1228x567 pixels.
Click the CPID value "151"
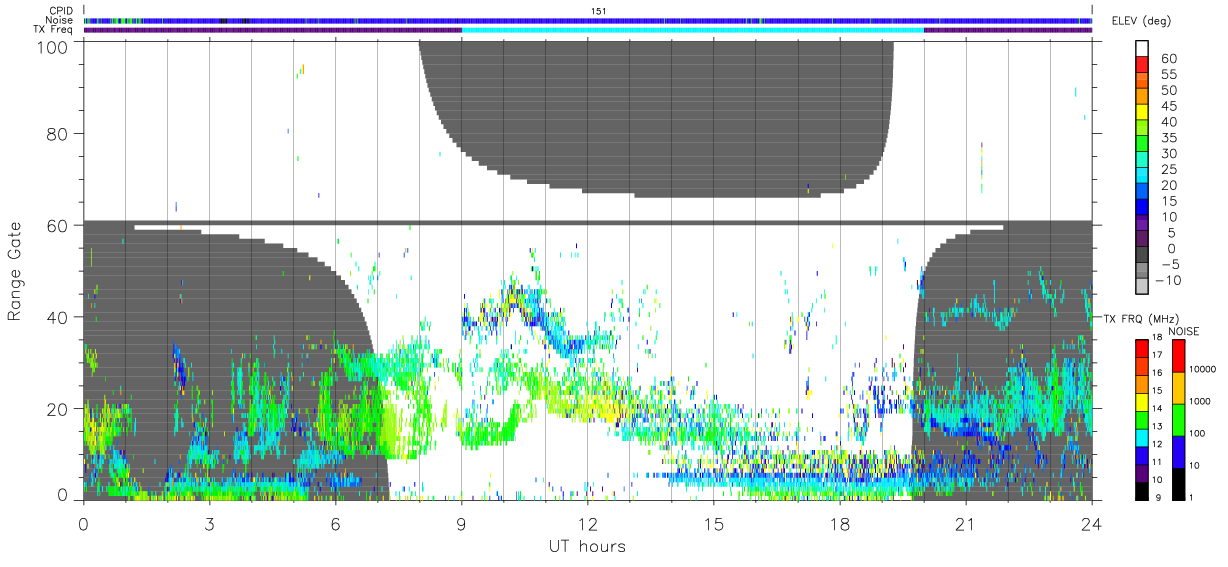tap(598, 11)
